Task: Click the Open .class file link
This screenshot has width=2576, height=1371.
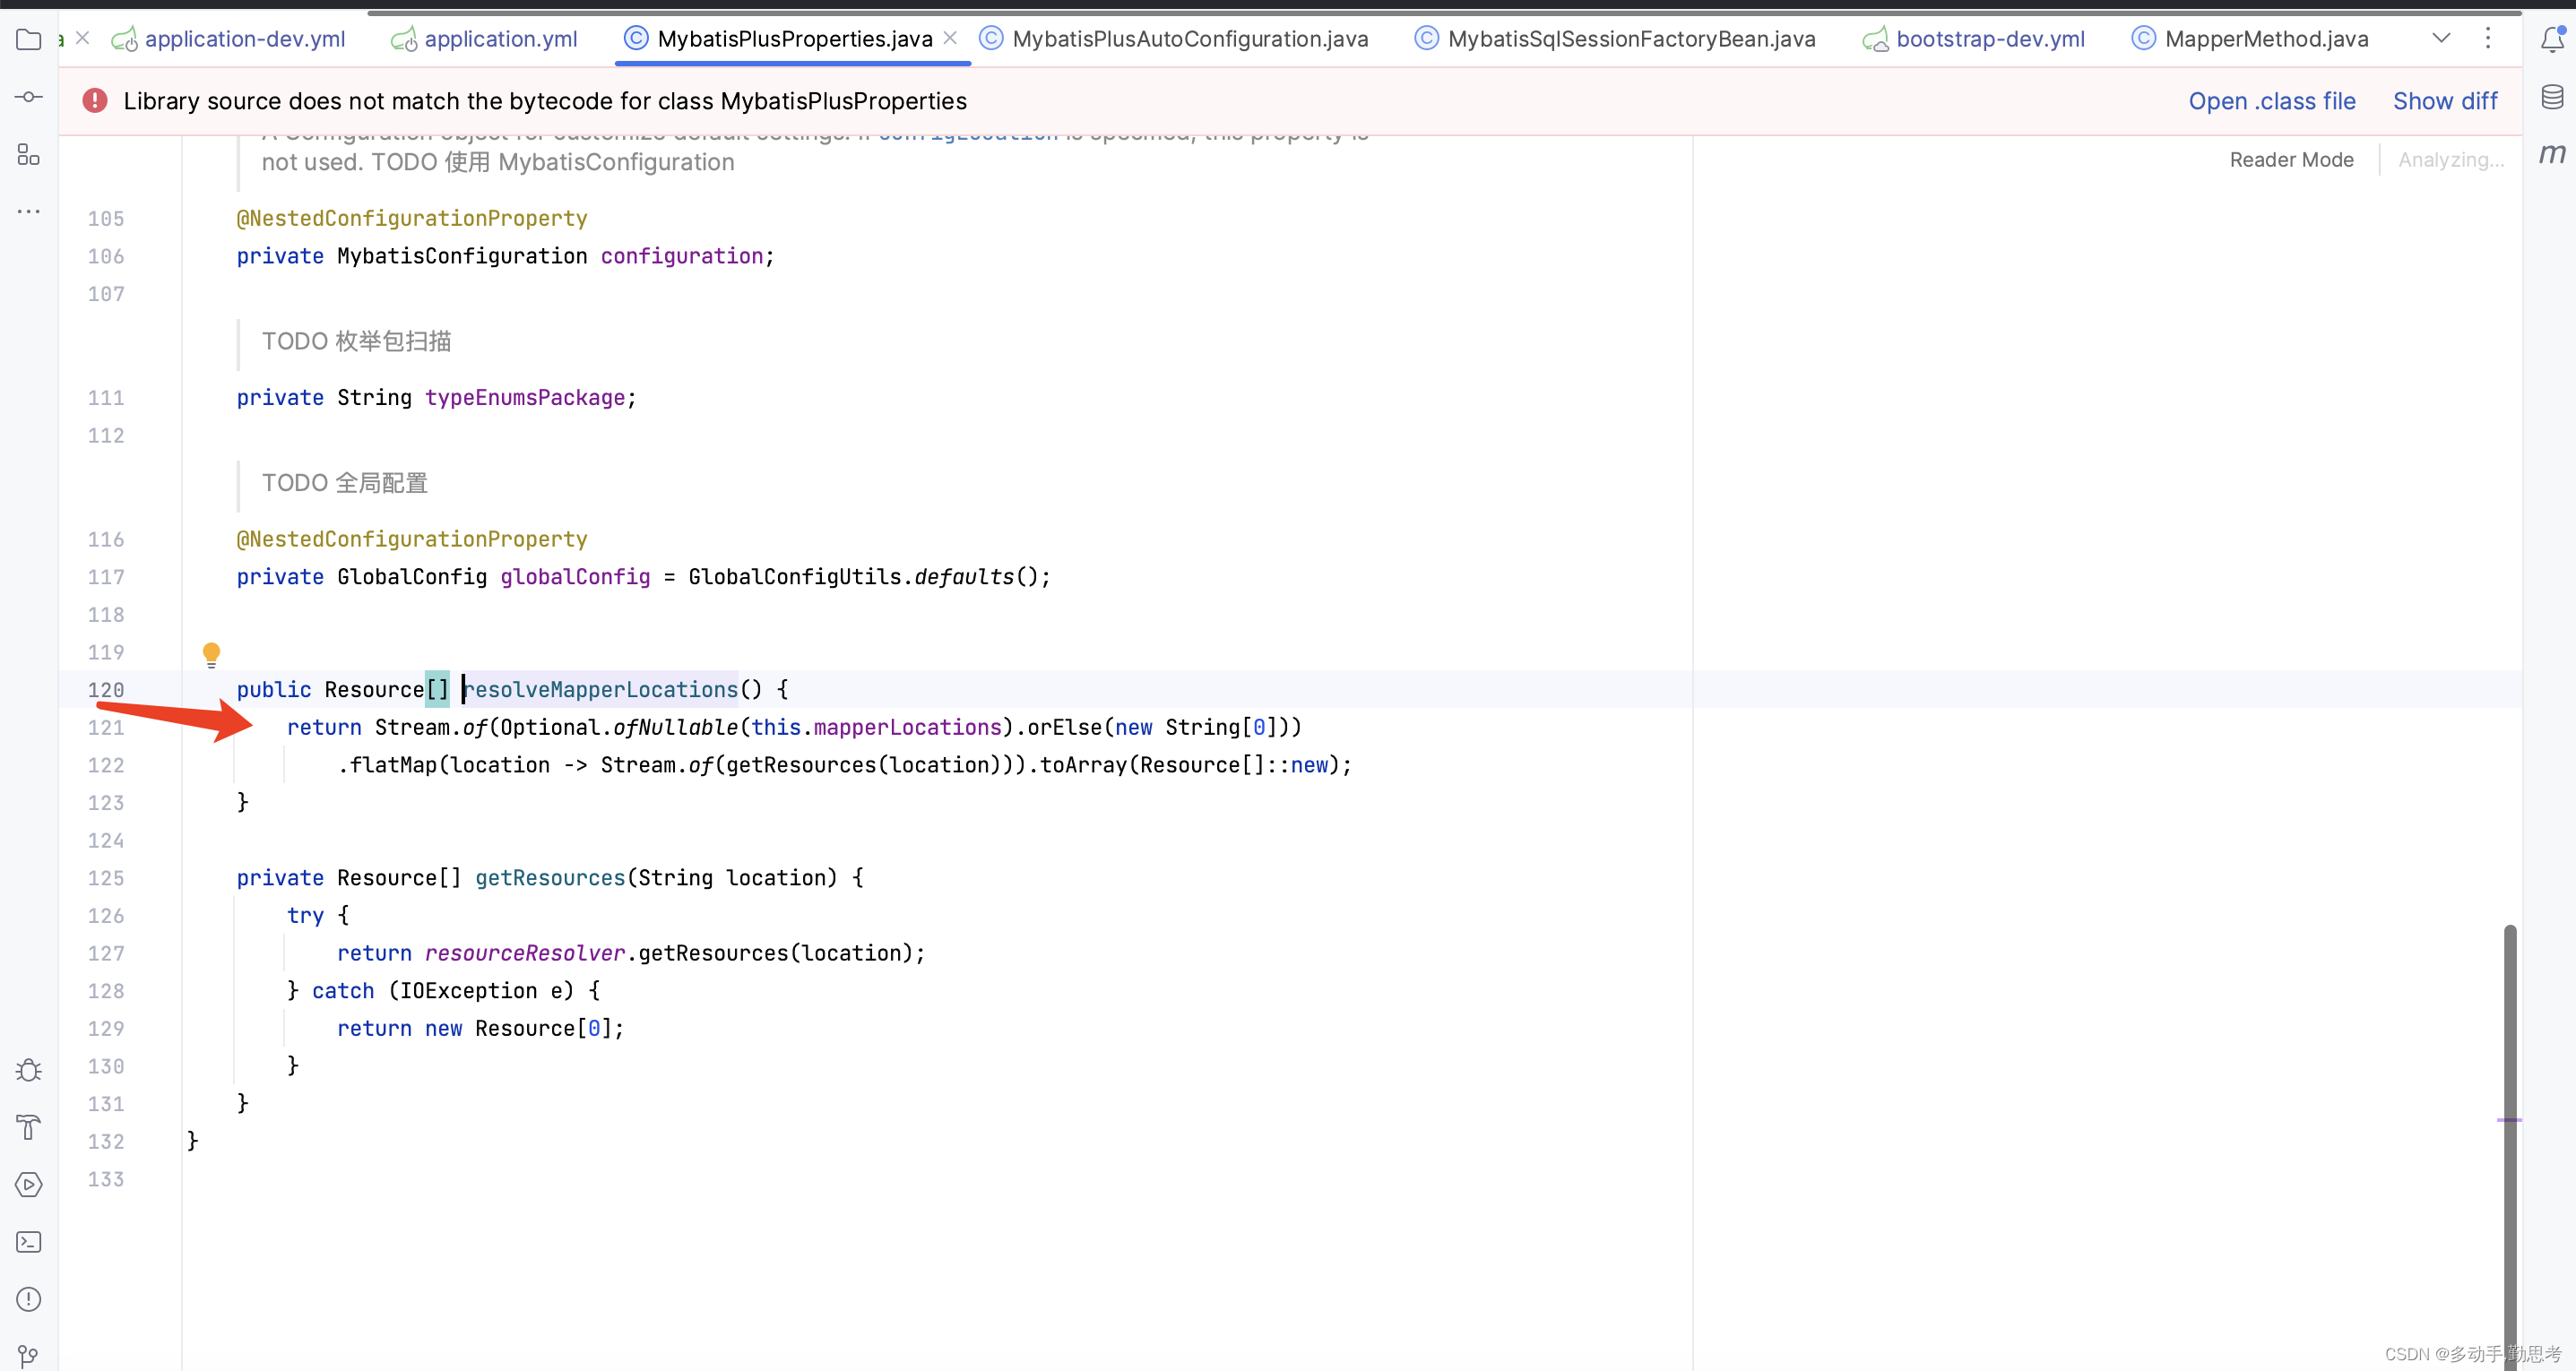Action: pos(2271,101)
